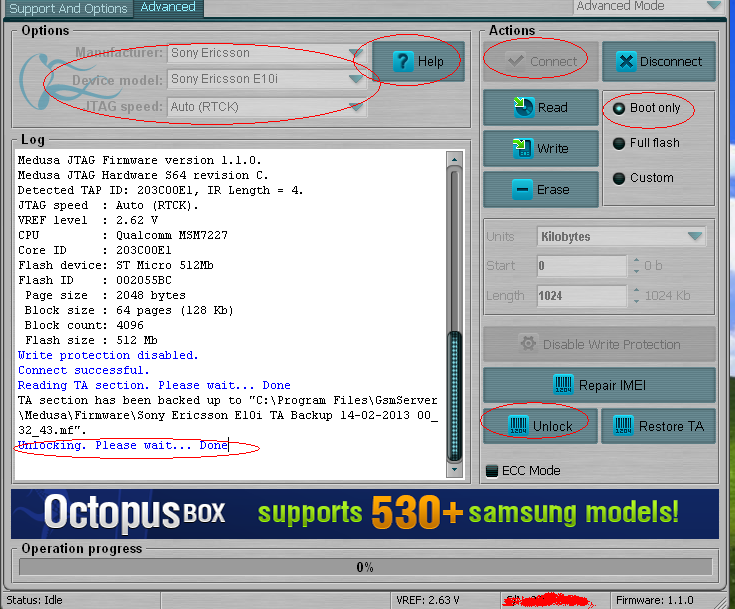Open the Octopus Box banner advertisement
Viewport: 735px width, 609px height.
365,513
